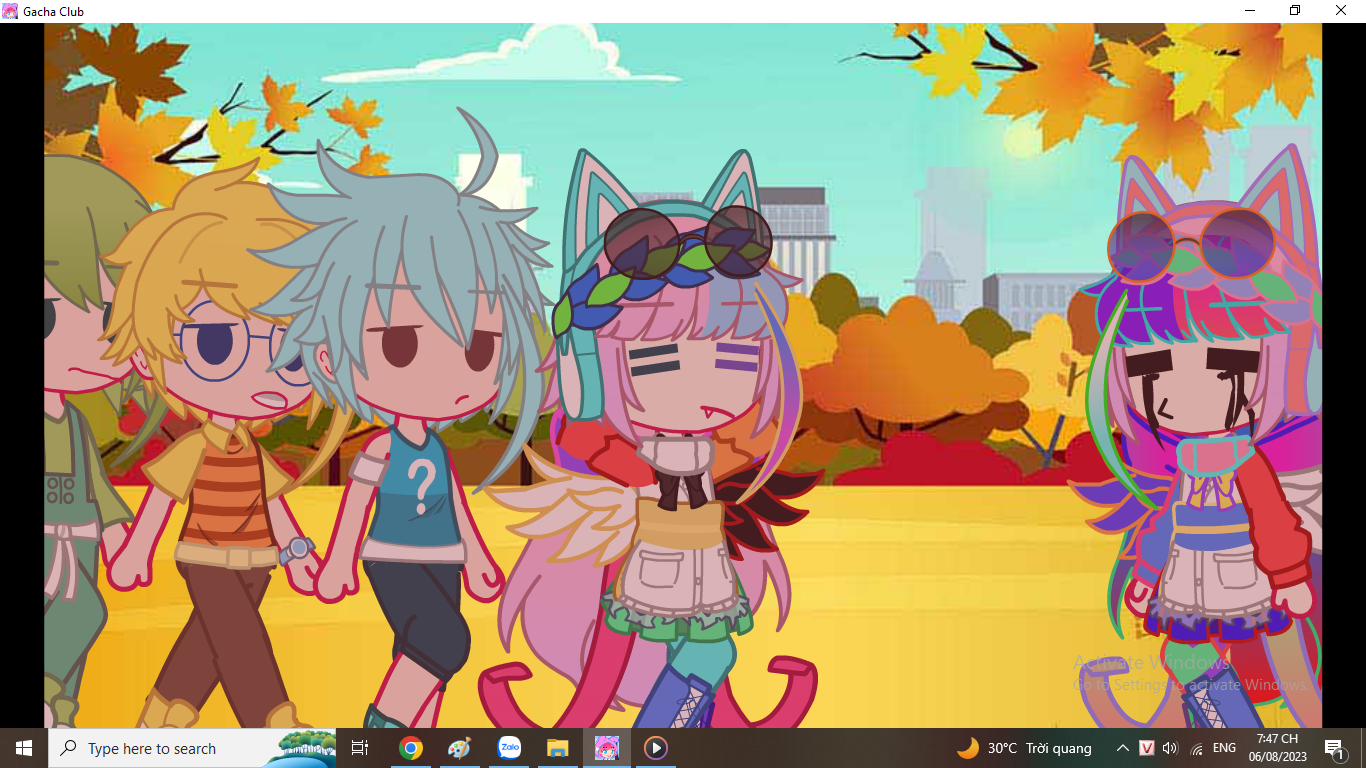Minimize the Gacha Club window
Viewport: 1366px width, 768px height.
point(1250,11)
